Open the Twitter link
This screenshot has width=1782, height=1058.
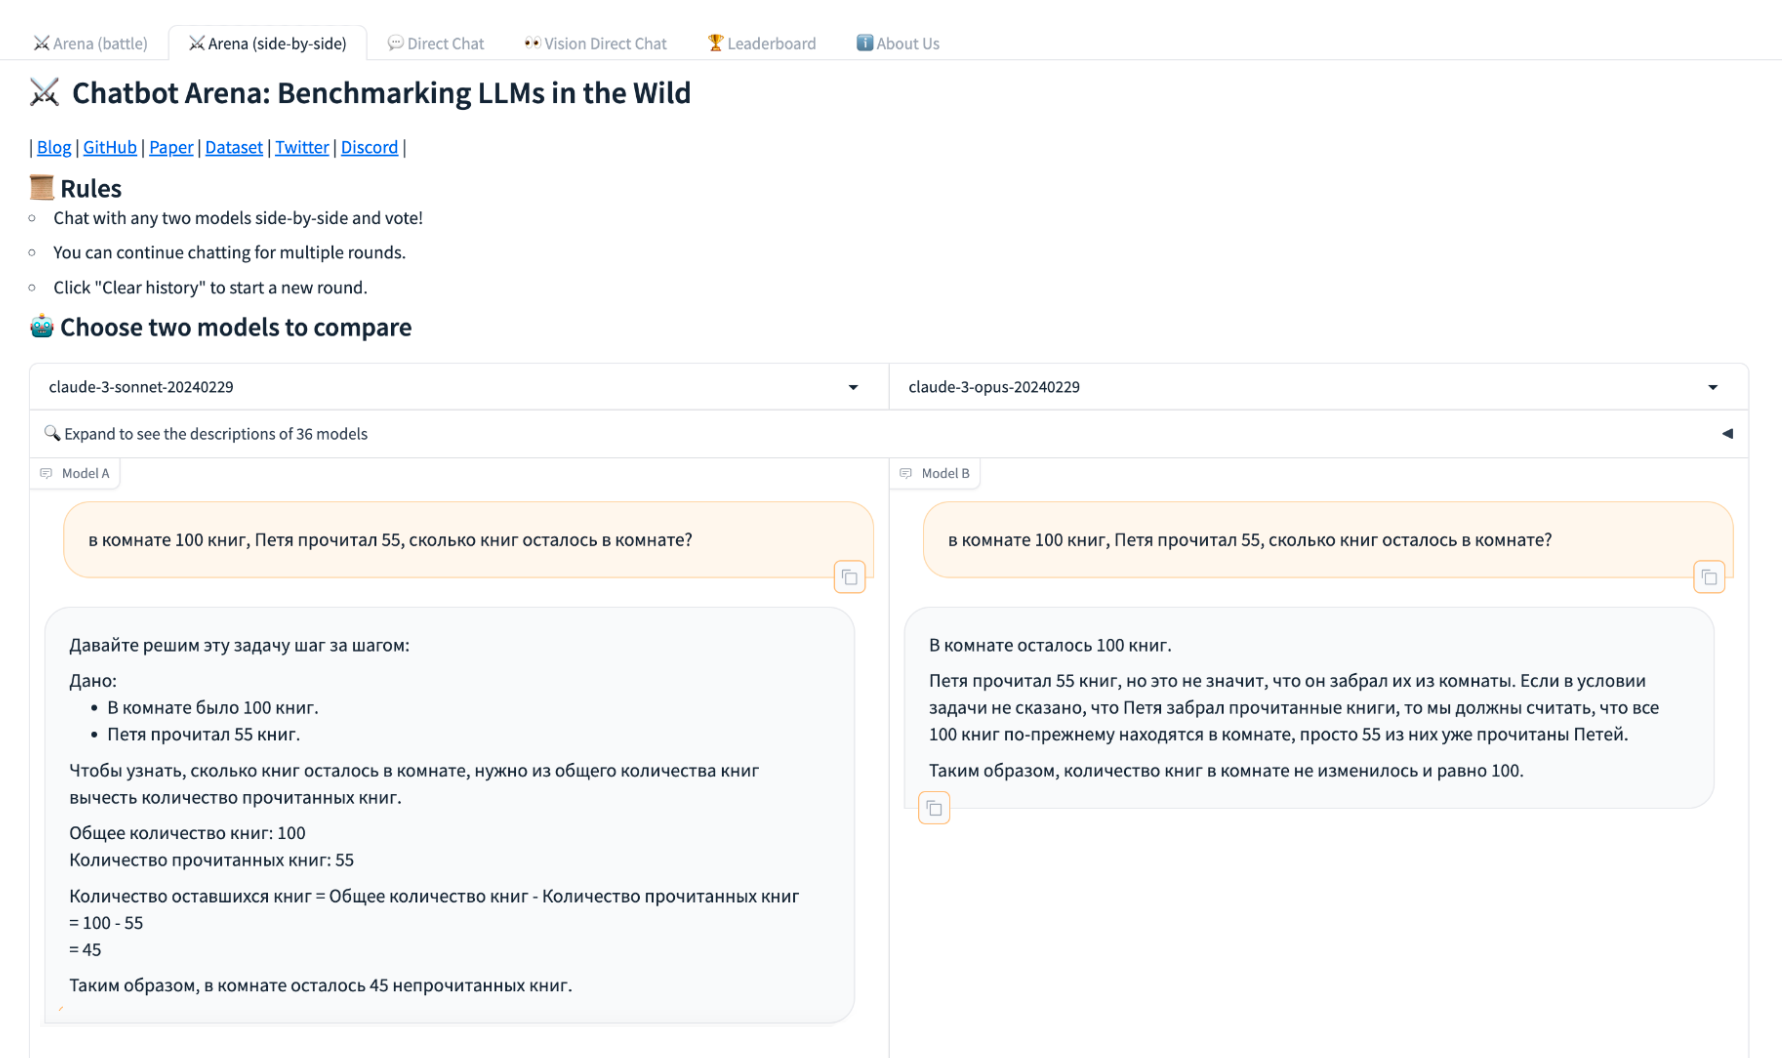[x=302, y=148]
